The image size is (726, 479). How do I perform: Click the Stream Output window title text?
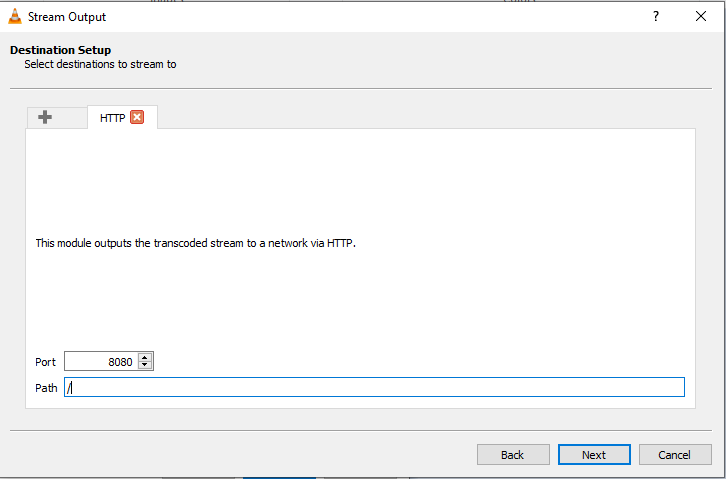click(x=67, y=16)
